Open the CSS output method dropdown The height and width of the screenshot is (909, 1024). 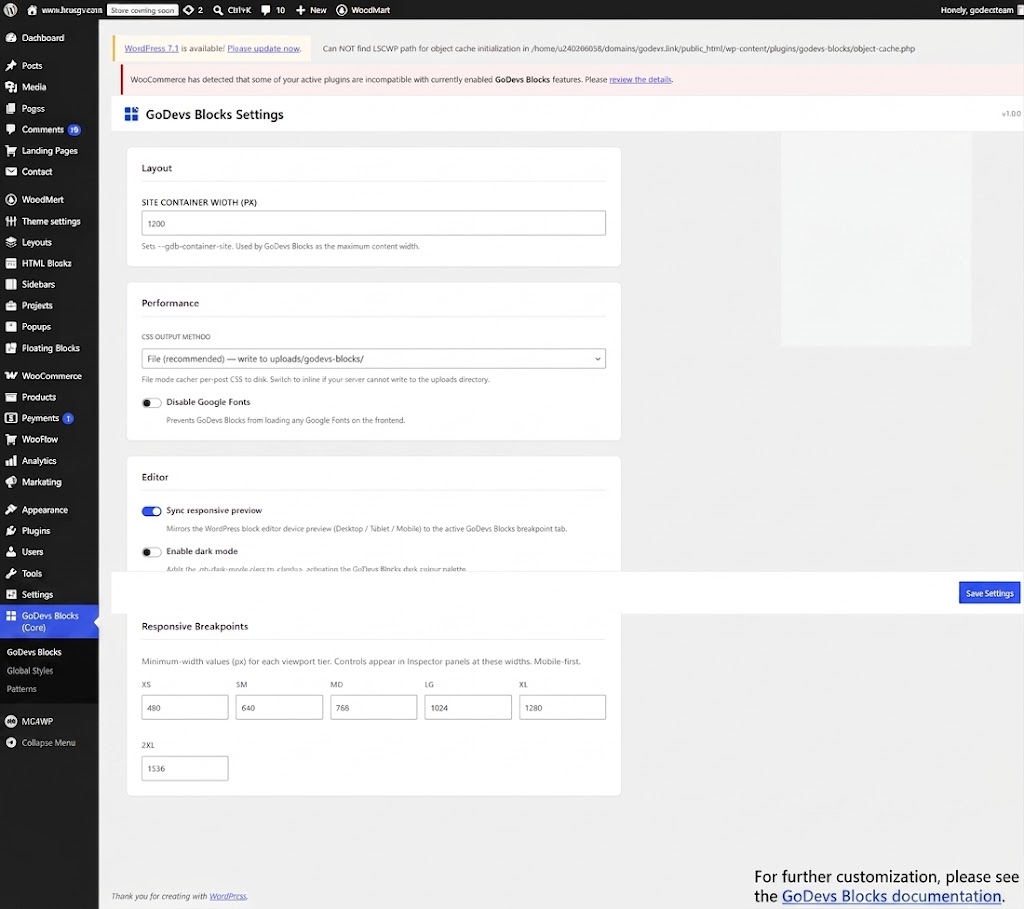pyautogui.click(x=373, y=359)
